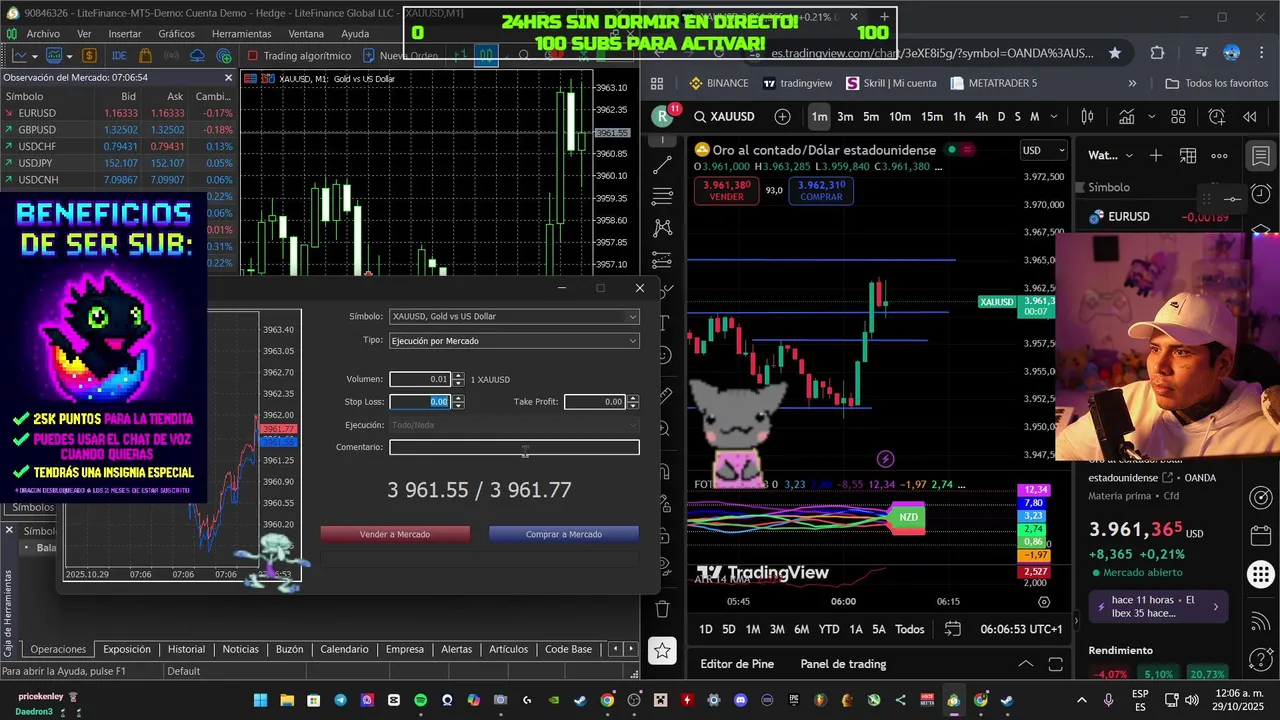This screenshot has height=720, width=1280.
Task: Open the Editor de Pine tab
Action: (x=737, y=664)
